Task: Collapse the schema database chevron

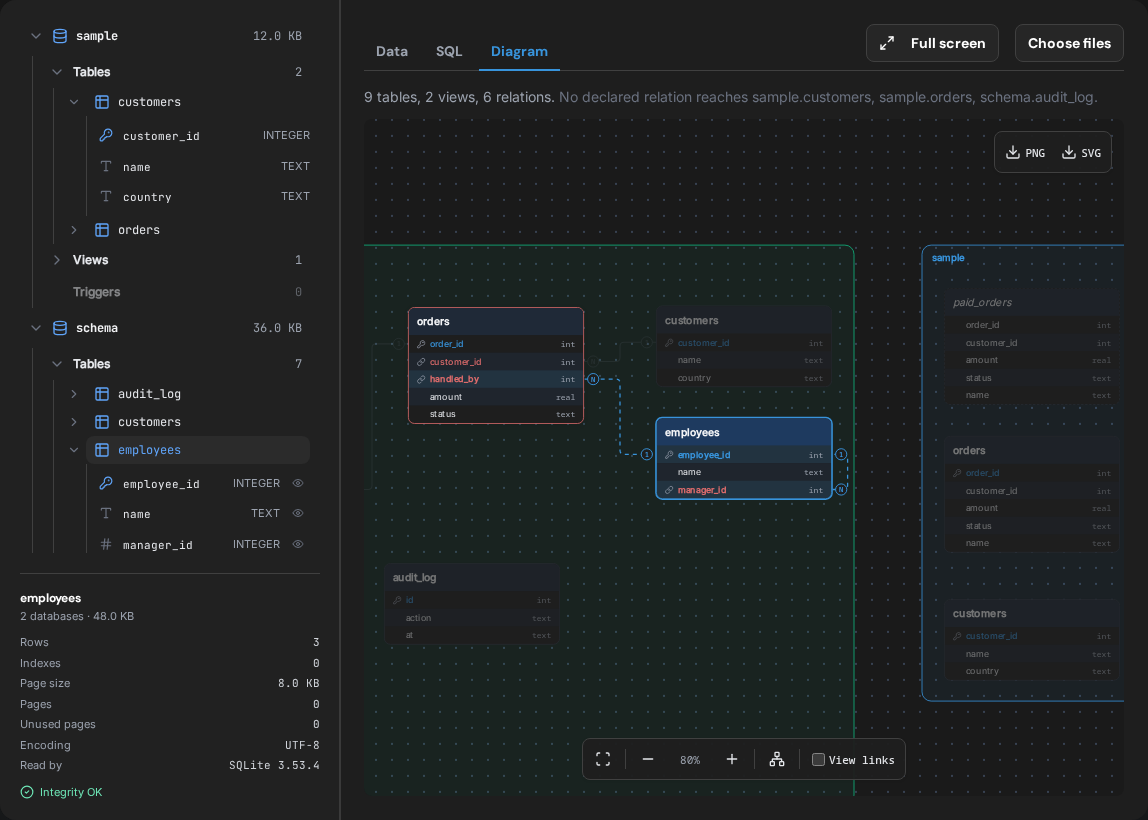Action: pyautogui.click(x=36, y=328)
